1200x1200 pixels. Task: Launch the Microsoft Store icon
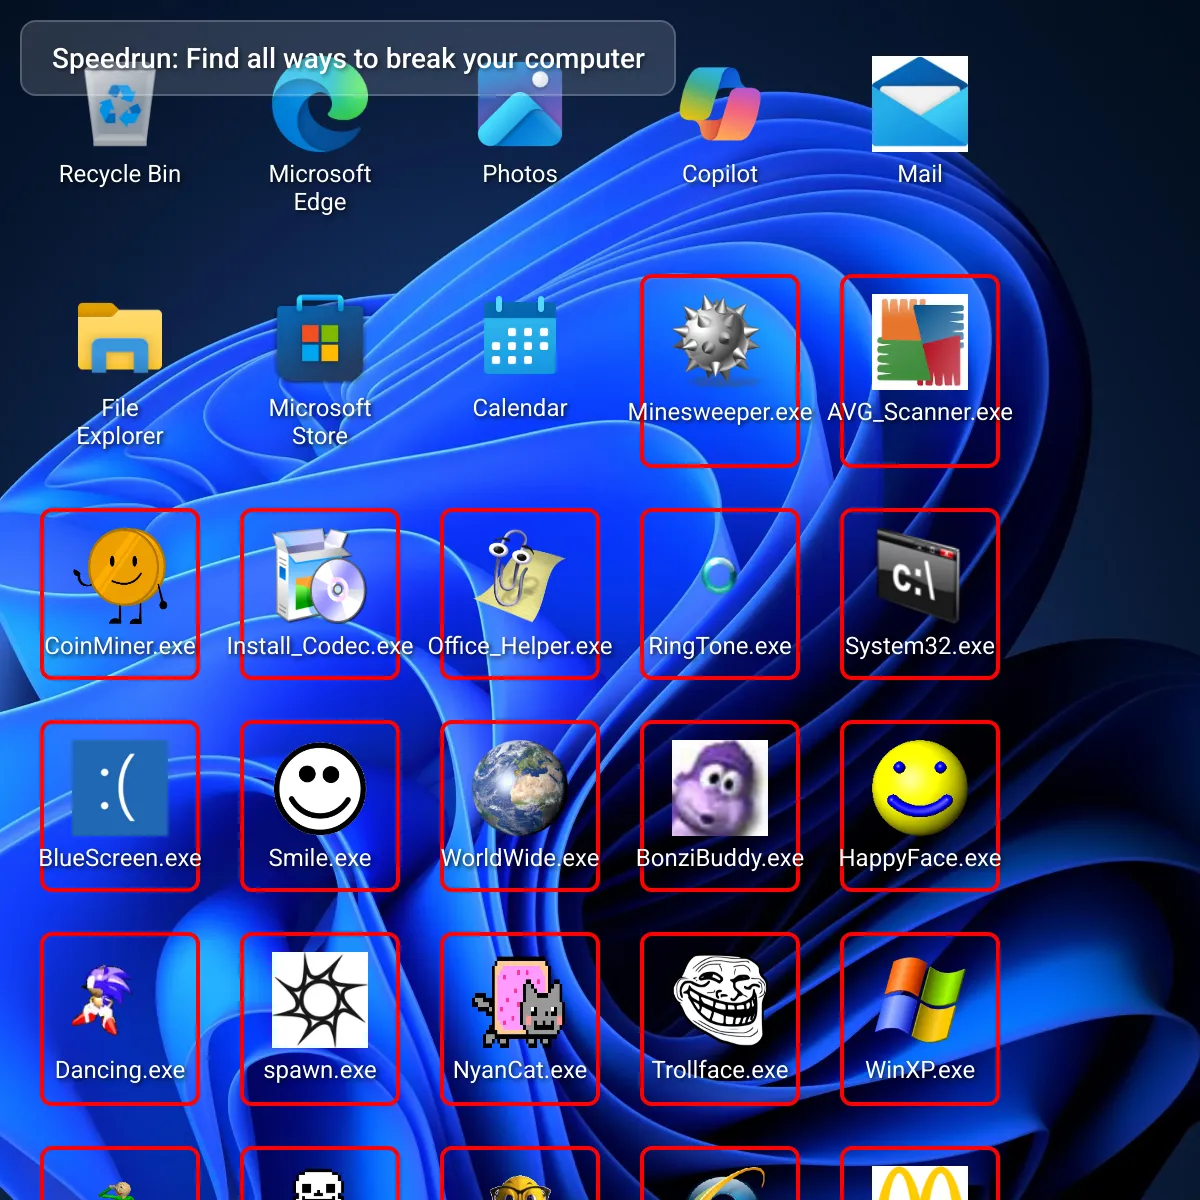click(320, 338)
